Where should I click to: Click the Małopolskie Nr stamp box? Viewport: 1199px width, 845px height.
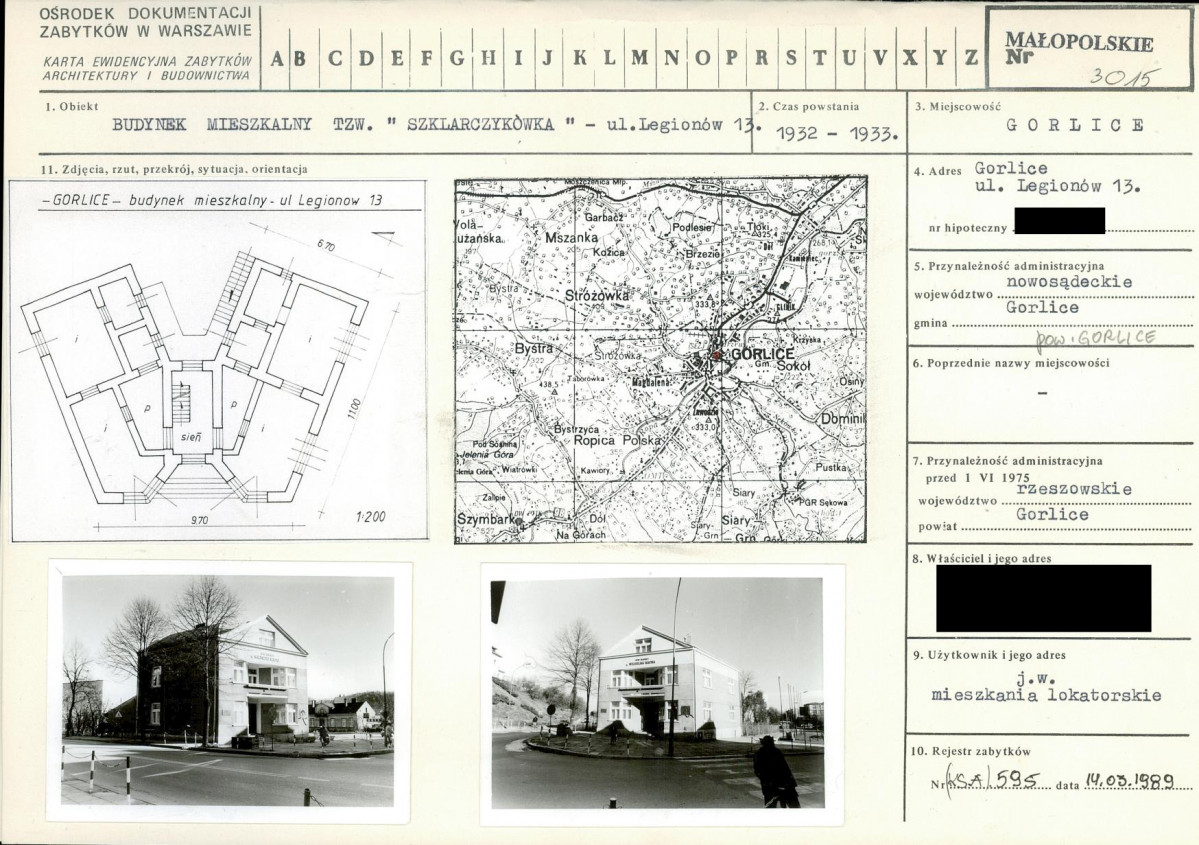pyautogui.click(x=1088, y=49)
